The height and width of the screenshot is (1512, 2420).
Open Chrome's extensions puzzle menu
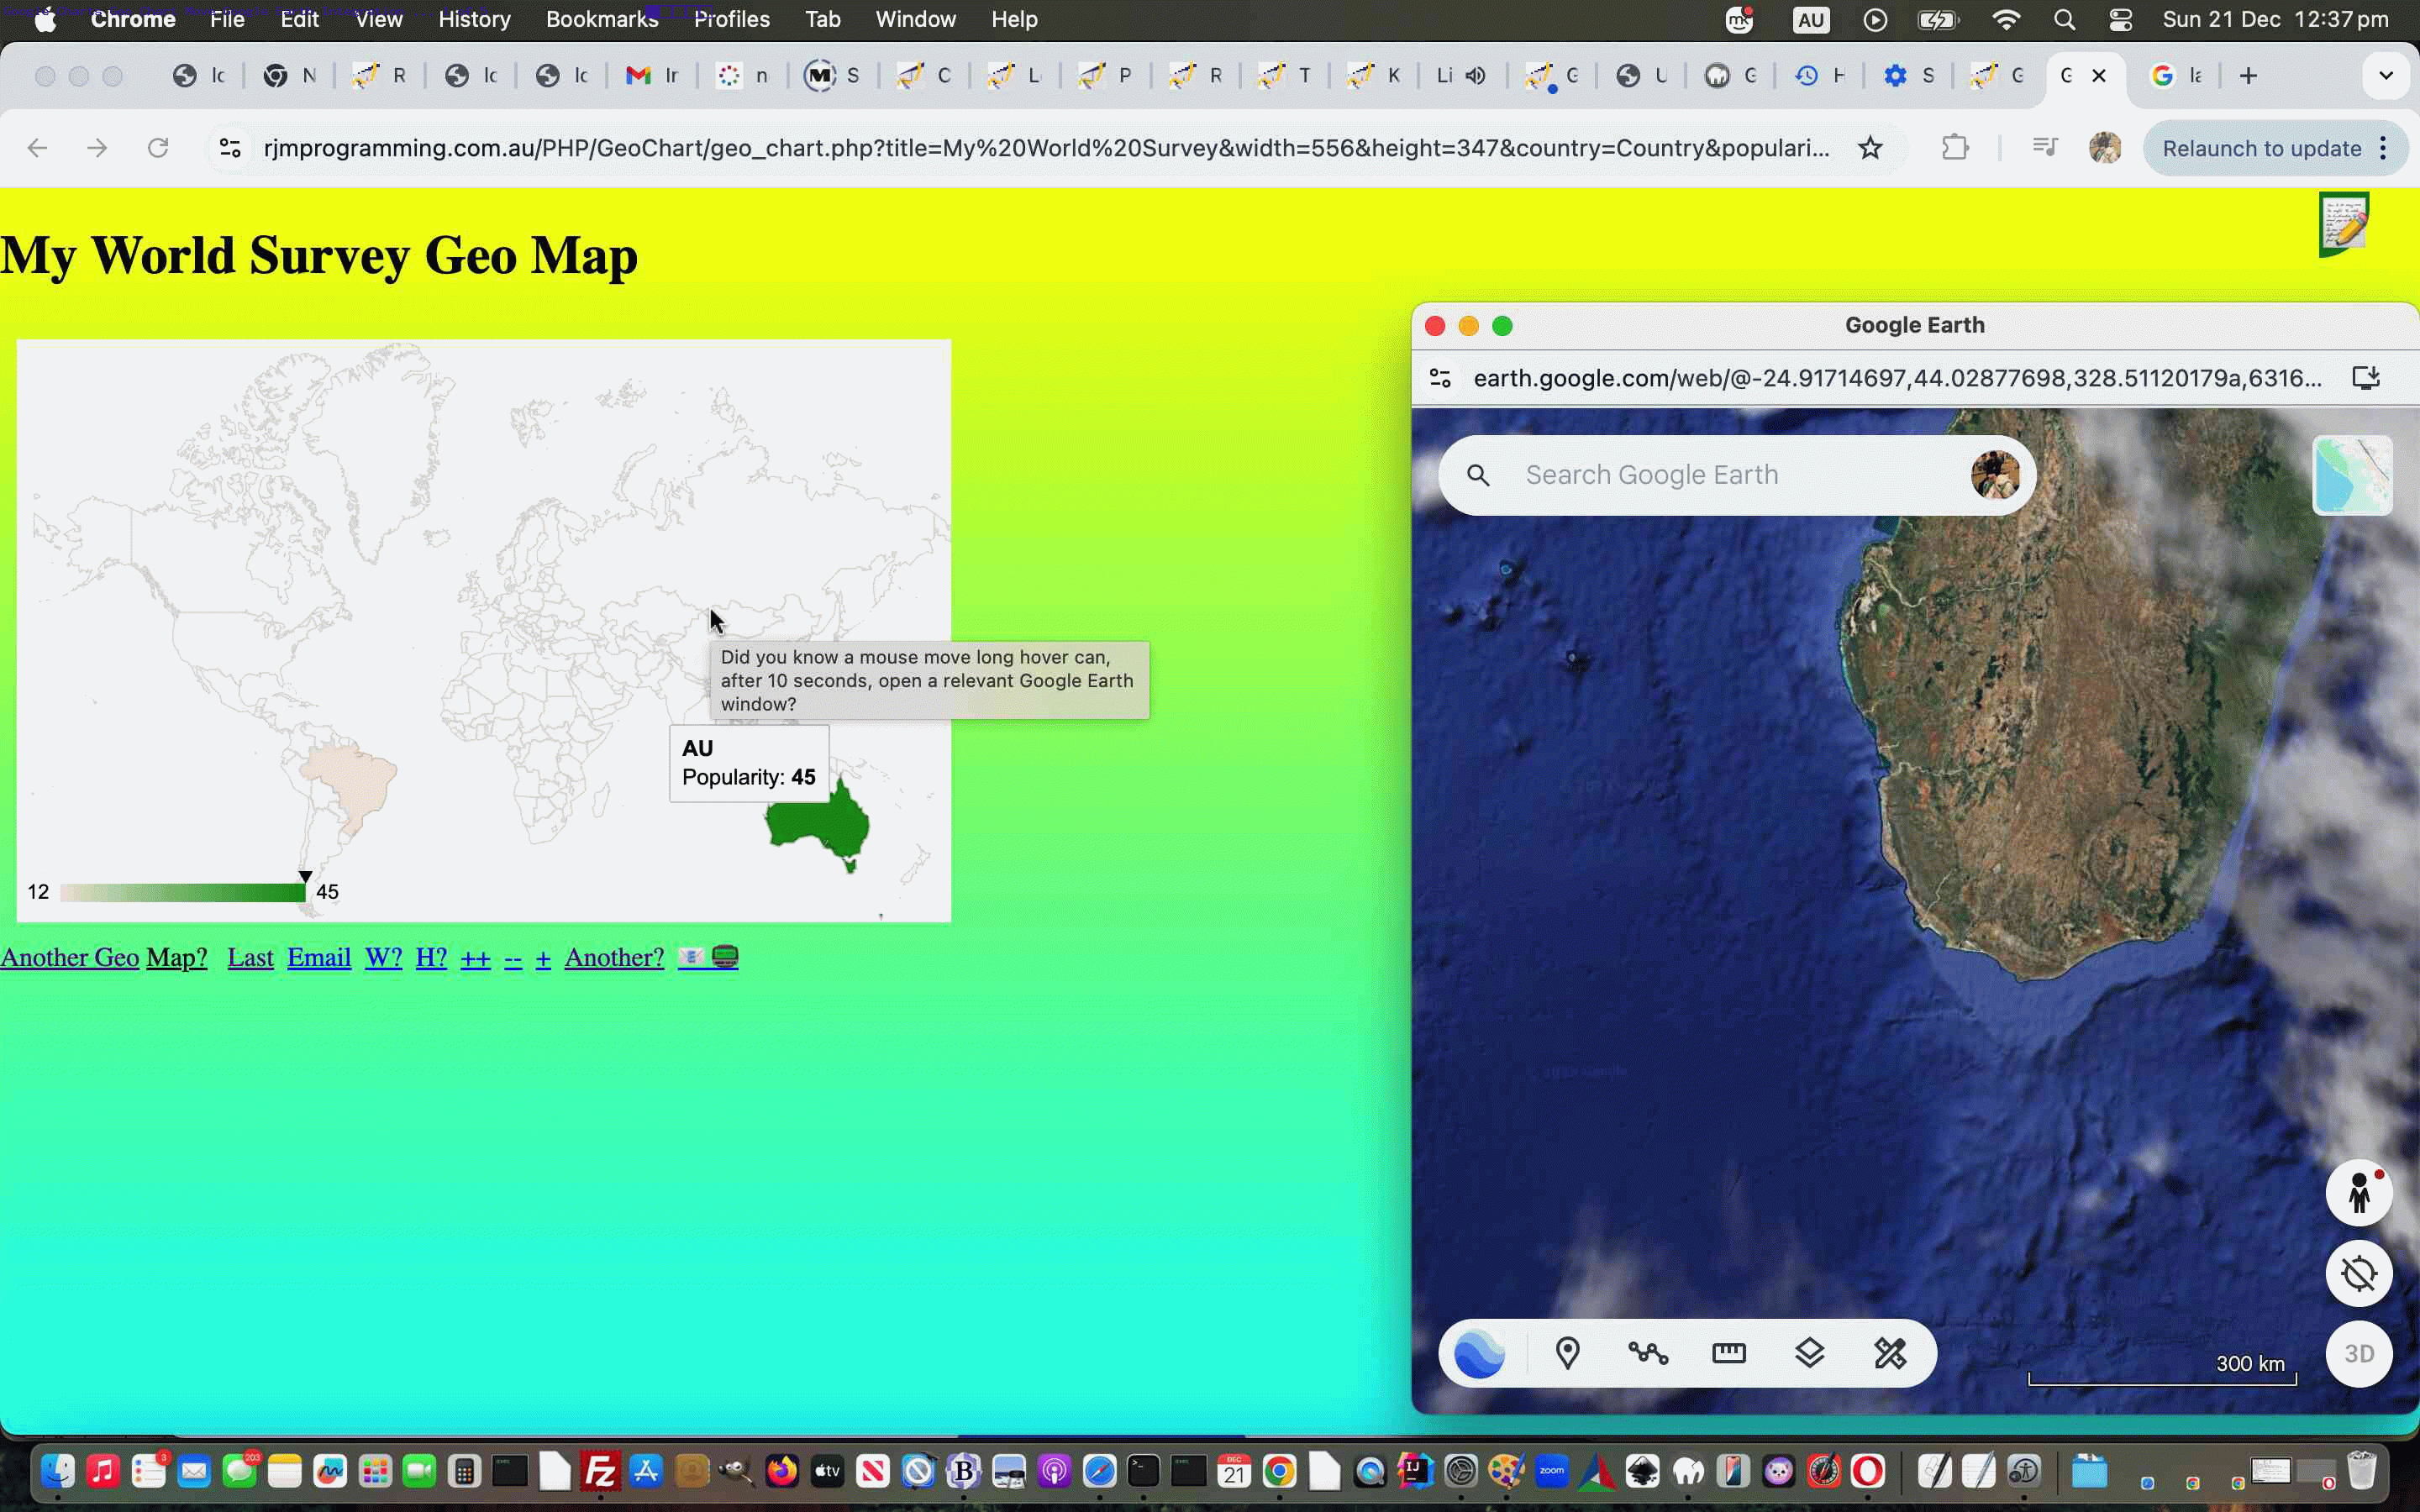click(x=1955, y=147)
